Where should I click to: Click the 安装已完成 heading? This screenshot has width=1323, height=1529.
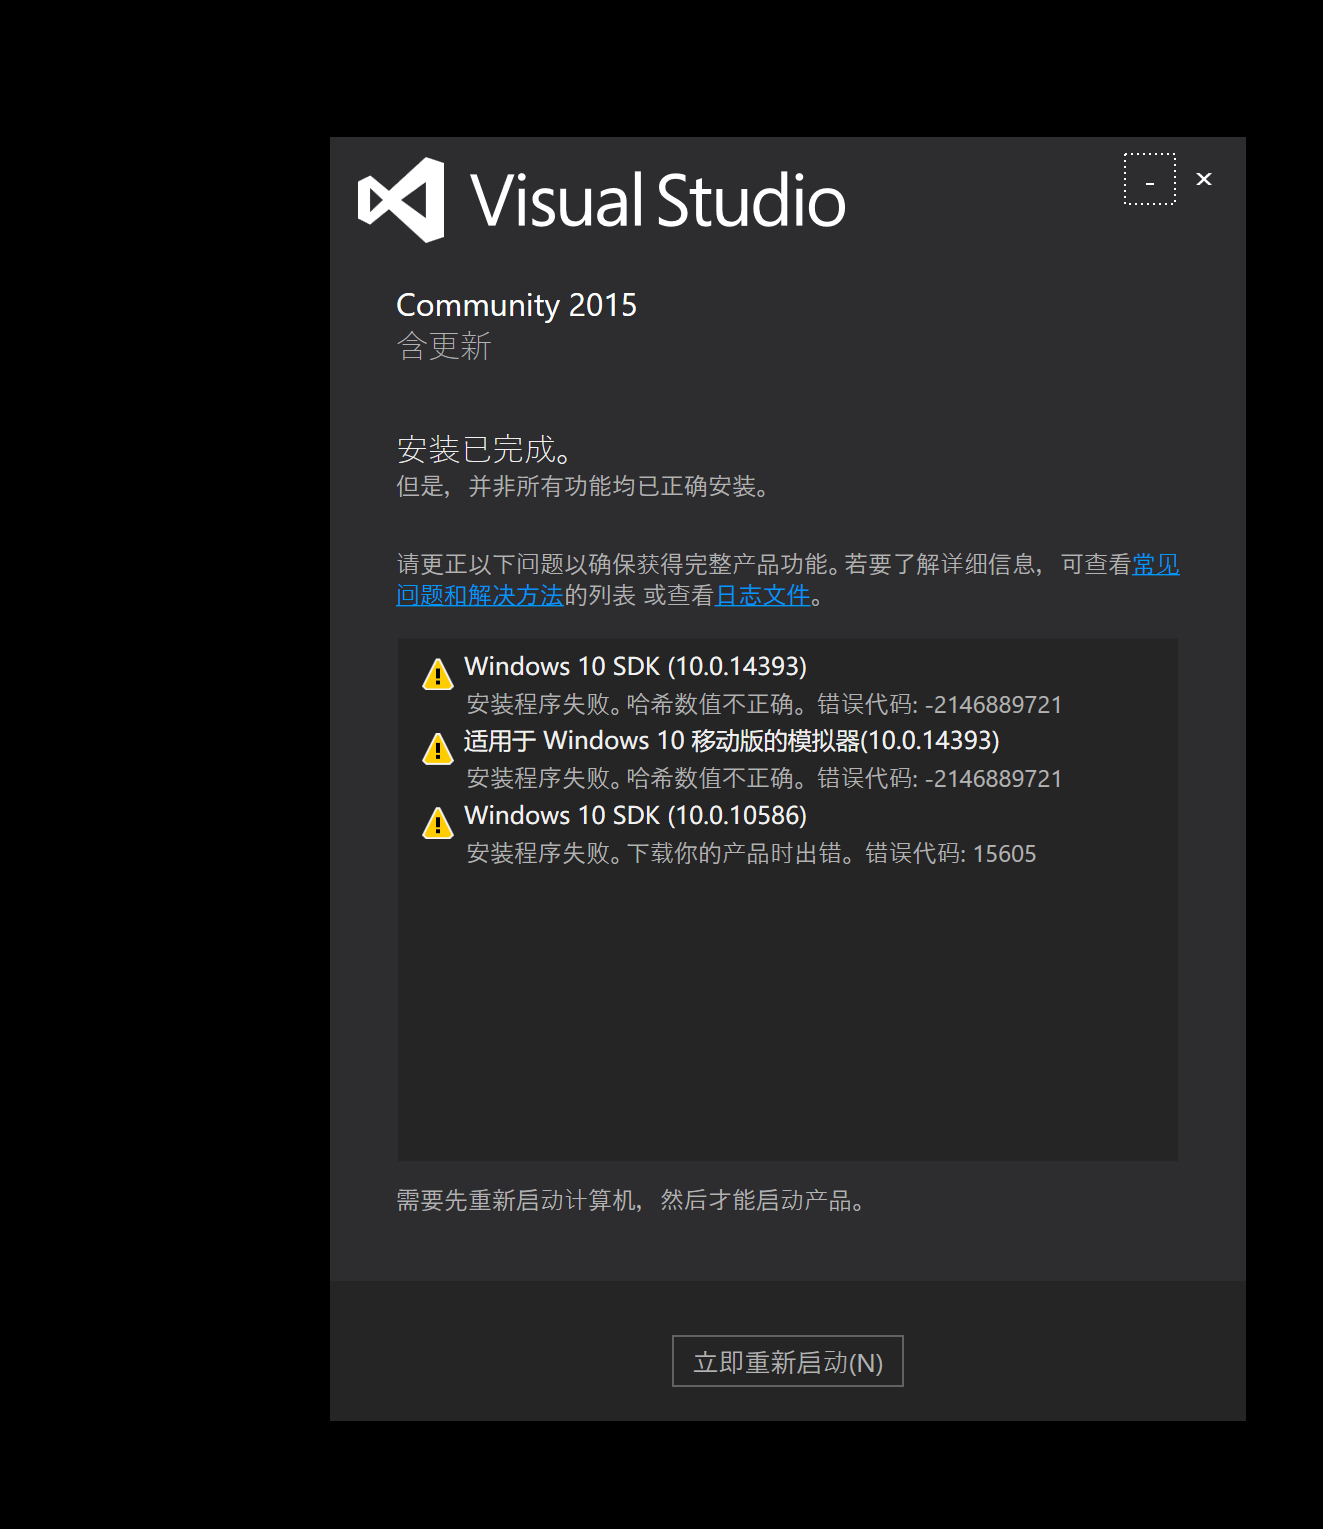[x=484, y=449]
